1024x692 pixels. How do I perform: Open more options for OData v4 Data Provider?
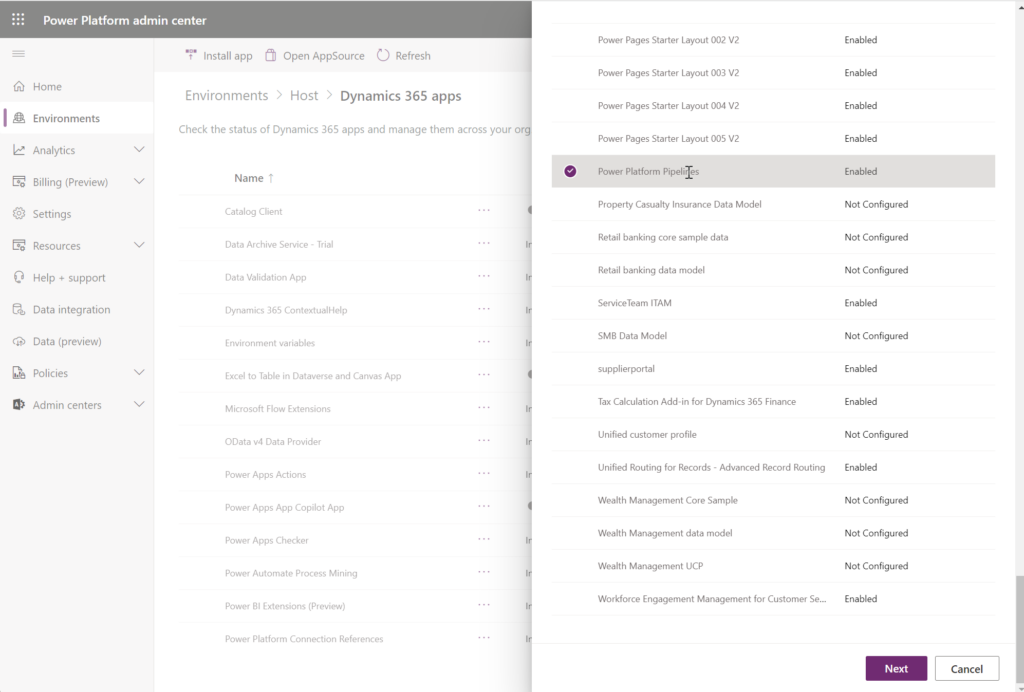[x=484, y=441]
